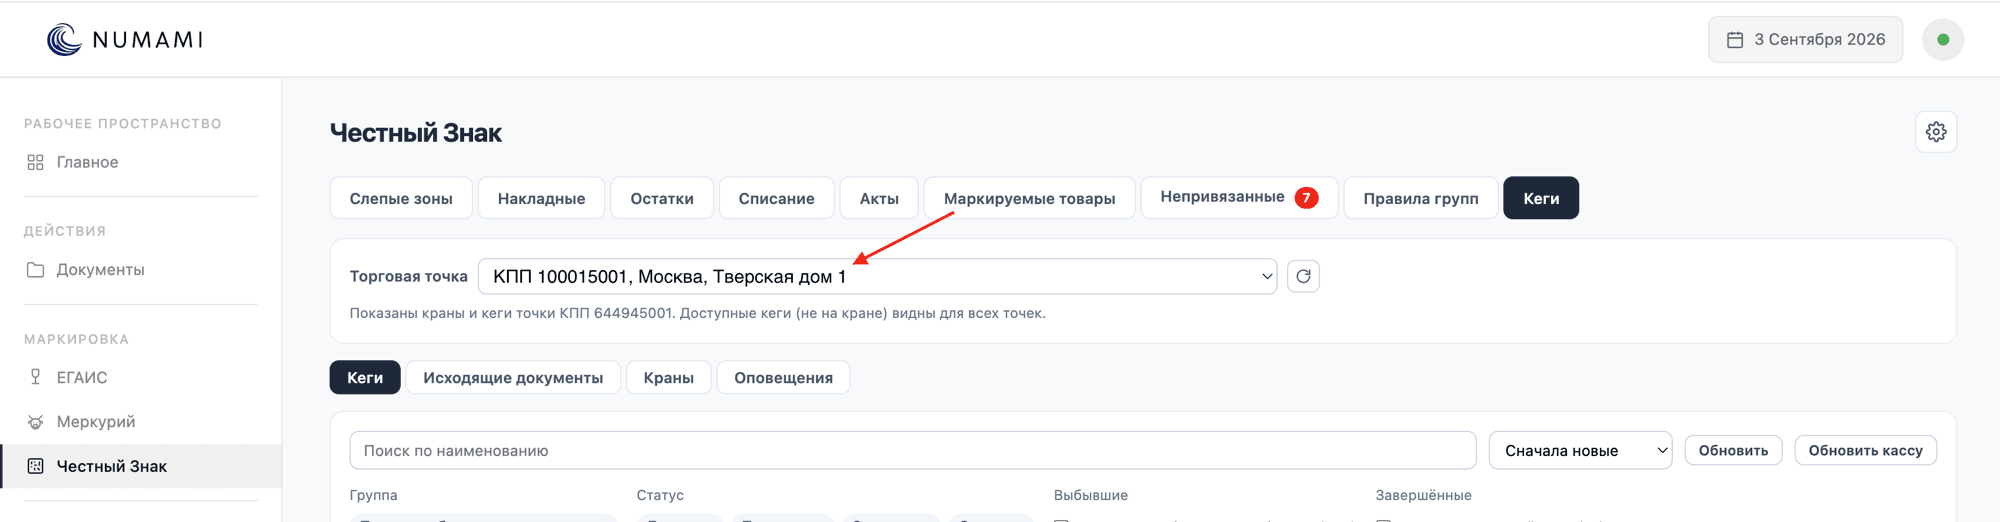Screen dimensions: 2000x522
Task: Open the Оповещения sub-tab
Action: 783,377
